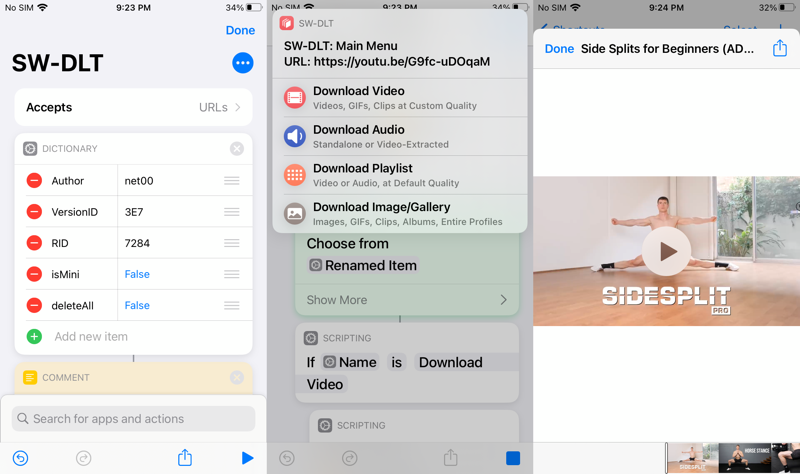Play the Side Splits video
This screenshot has height=474, width=800.
667,252
